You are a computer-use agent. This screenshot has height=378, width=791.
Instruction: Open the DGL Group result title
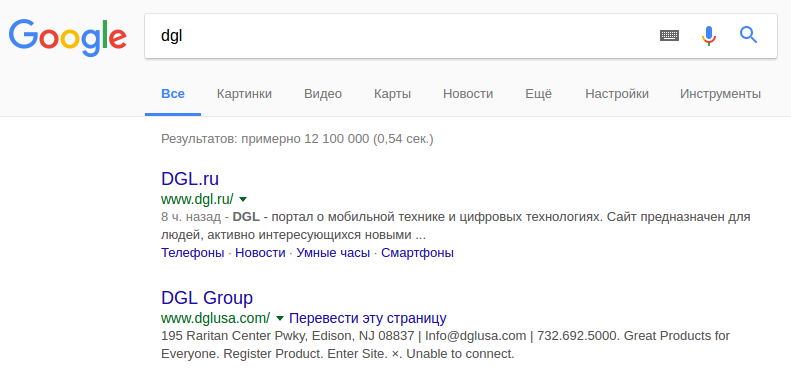coord(207,298)
